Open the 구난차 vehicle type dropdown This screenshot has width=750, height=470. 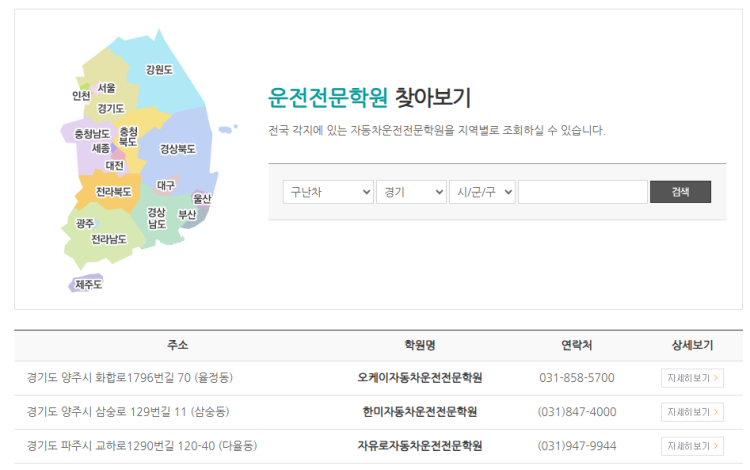[x=328, y=192]
